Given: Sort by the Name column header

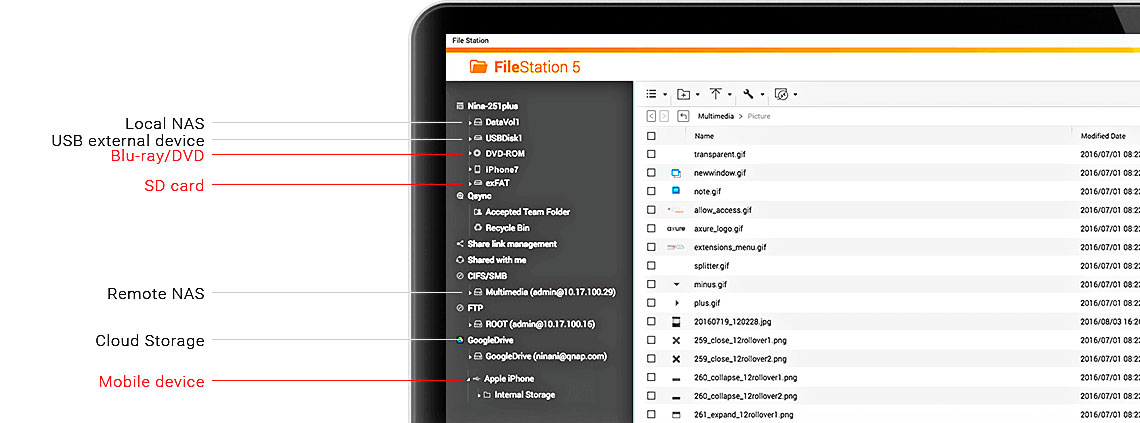Looking at the screenshot, I should pos(705,135).
